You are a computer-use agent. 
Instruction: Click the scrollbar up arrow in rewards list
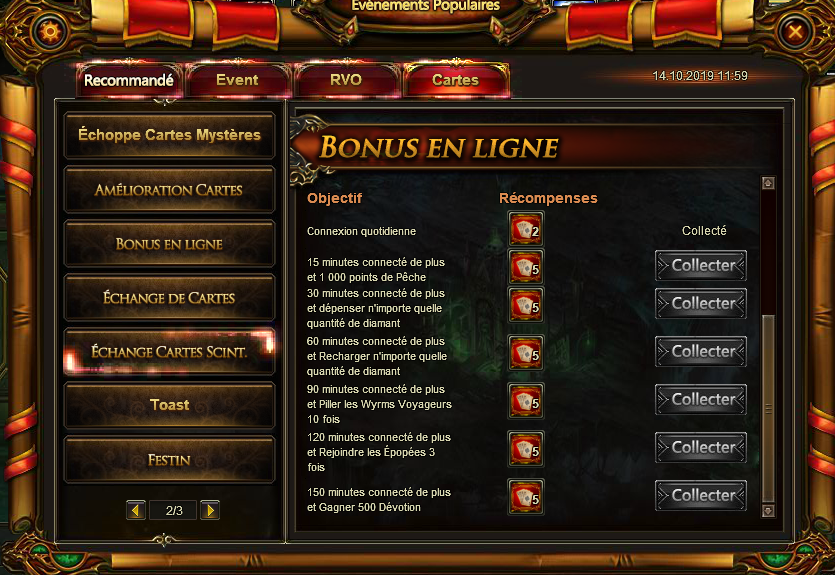768,183
